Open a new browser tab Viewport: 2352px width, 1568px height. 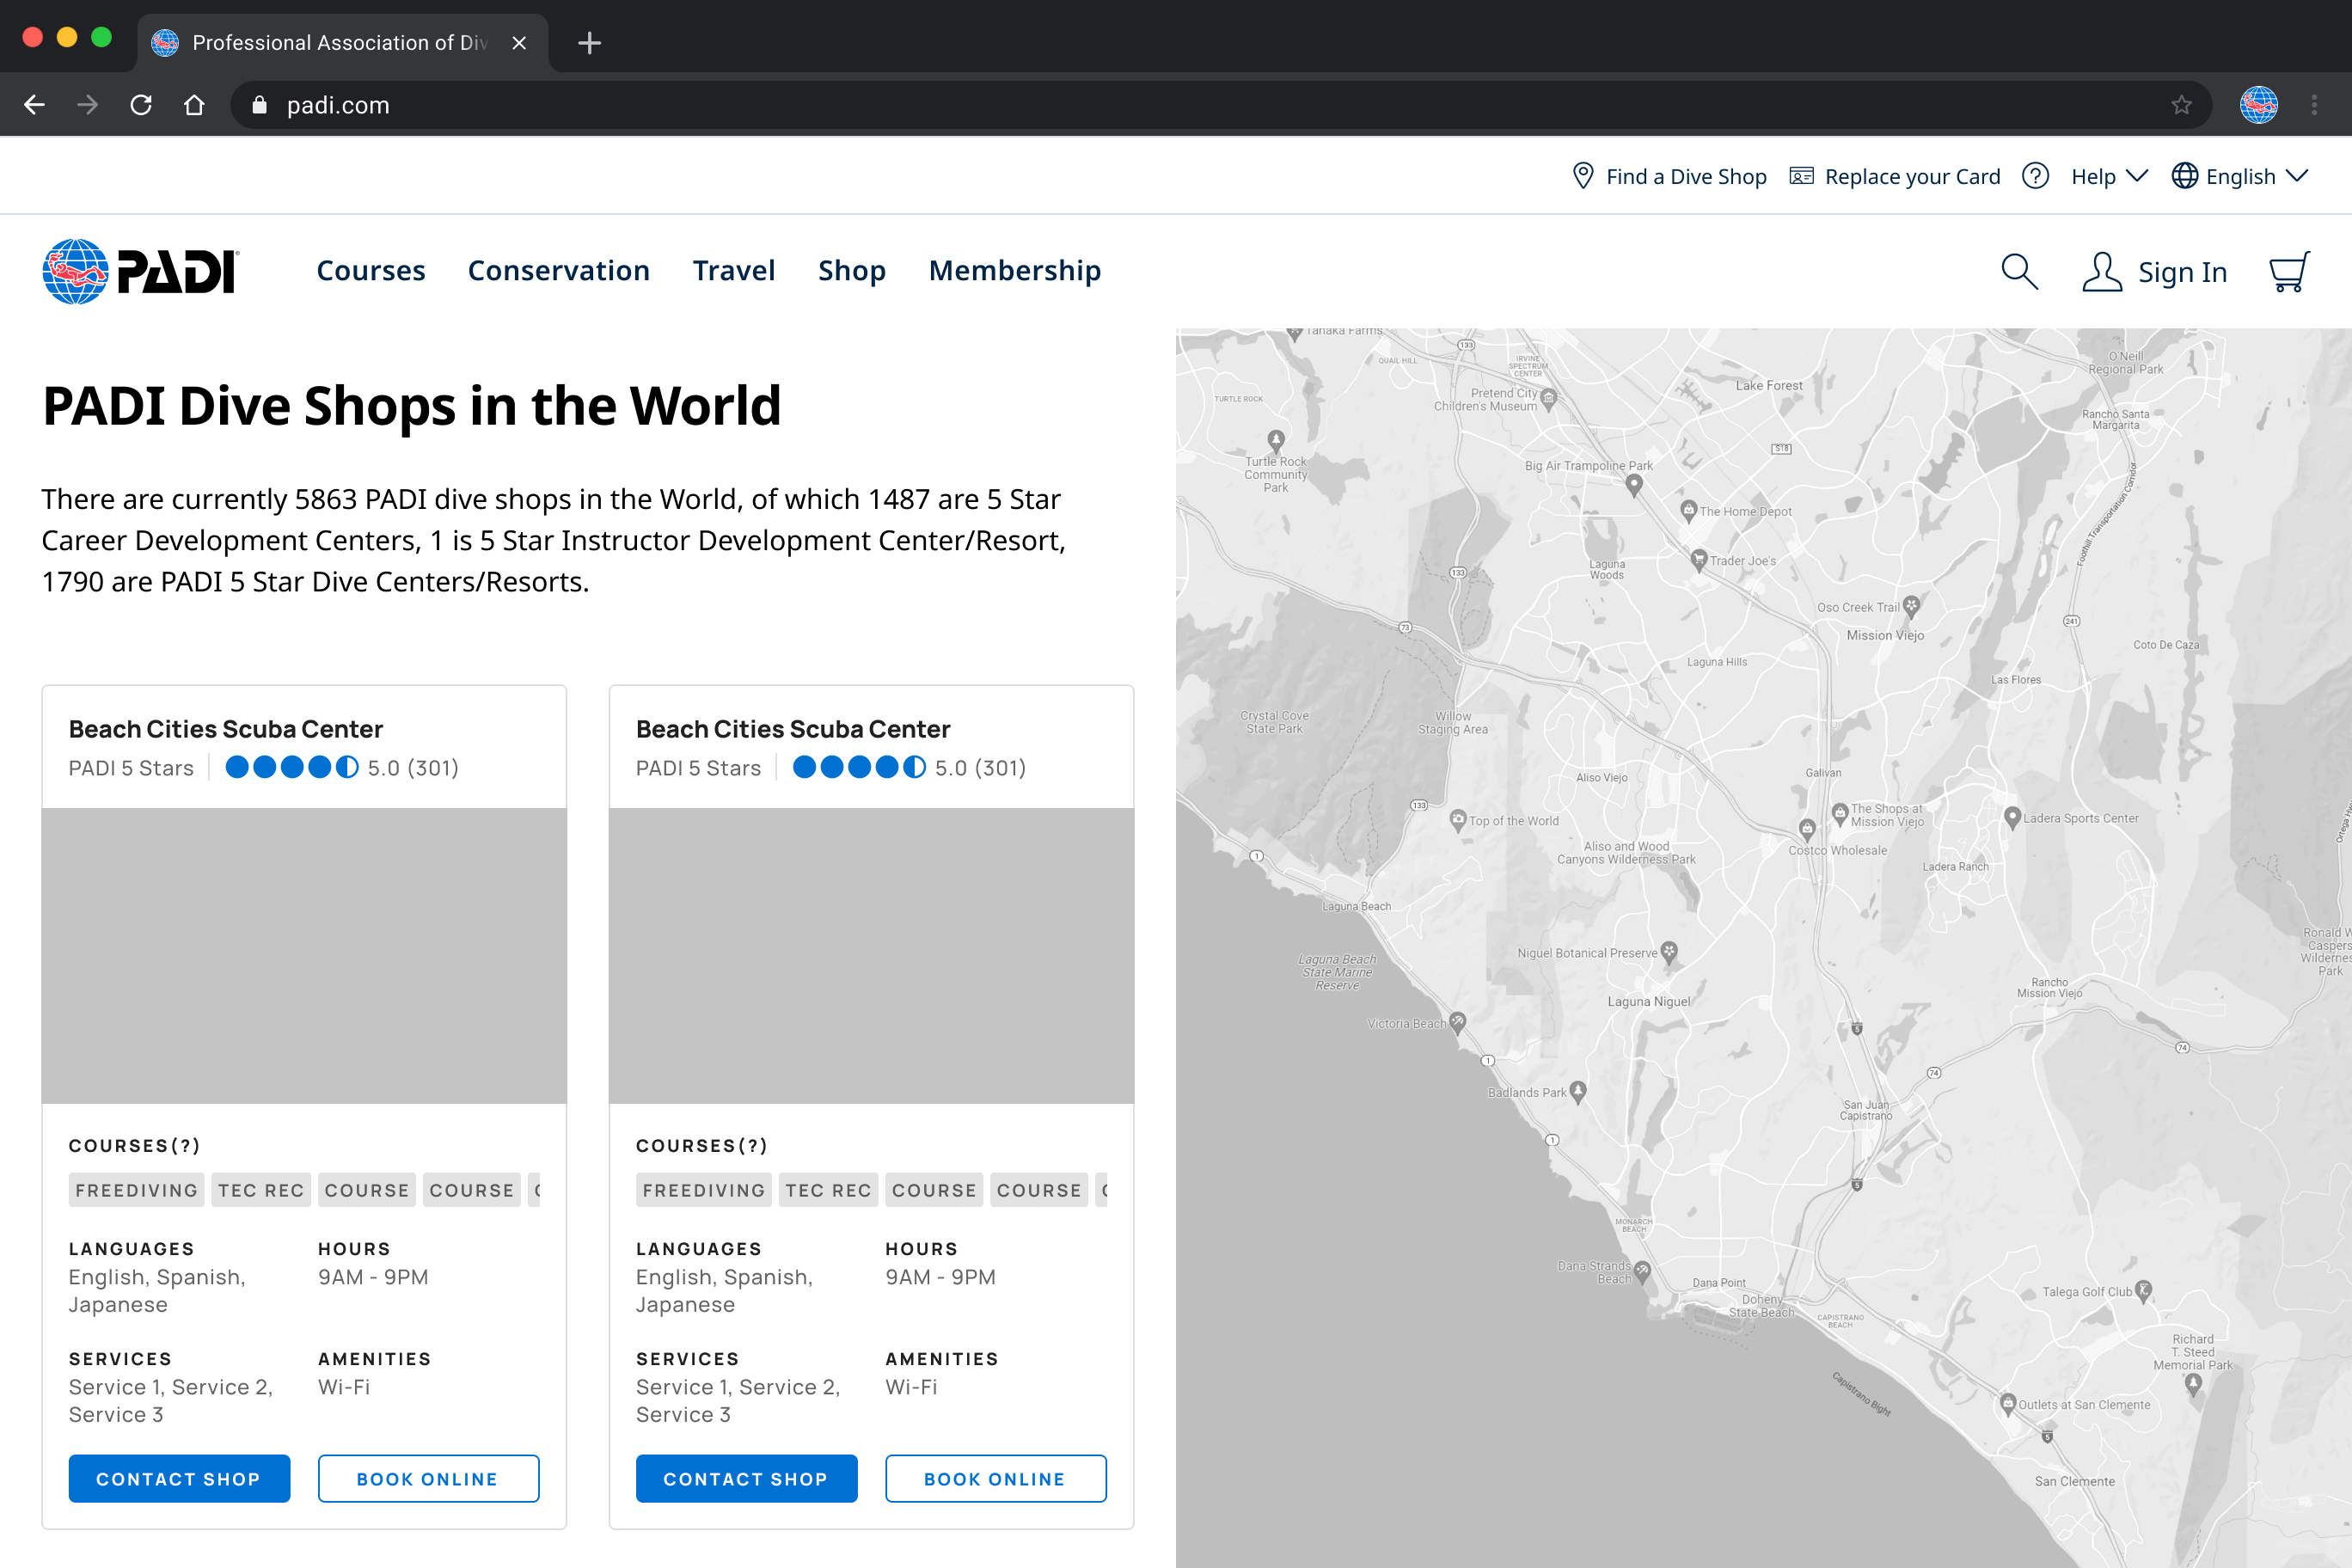(x=589, y=43)
